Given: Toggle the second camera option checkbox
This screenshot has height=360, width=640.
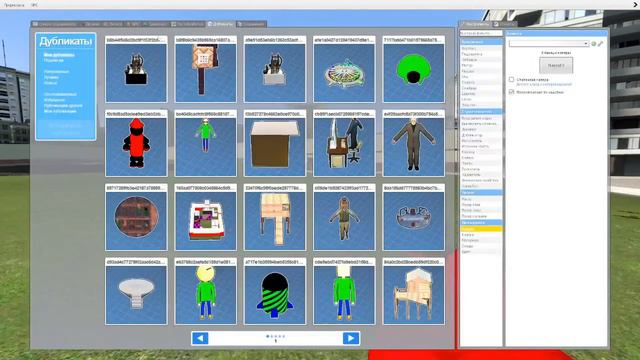Looking at the screenshot, I should (x=511, y=92).
